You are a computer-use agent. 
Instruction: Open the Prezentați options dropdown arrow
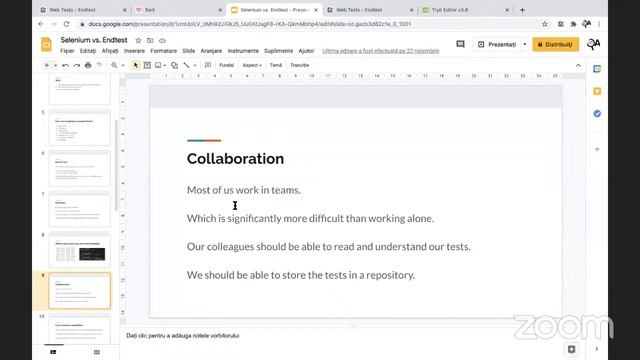pos(525,44)
